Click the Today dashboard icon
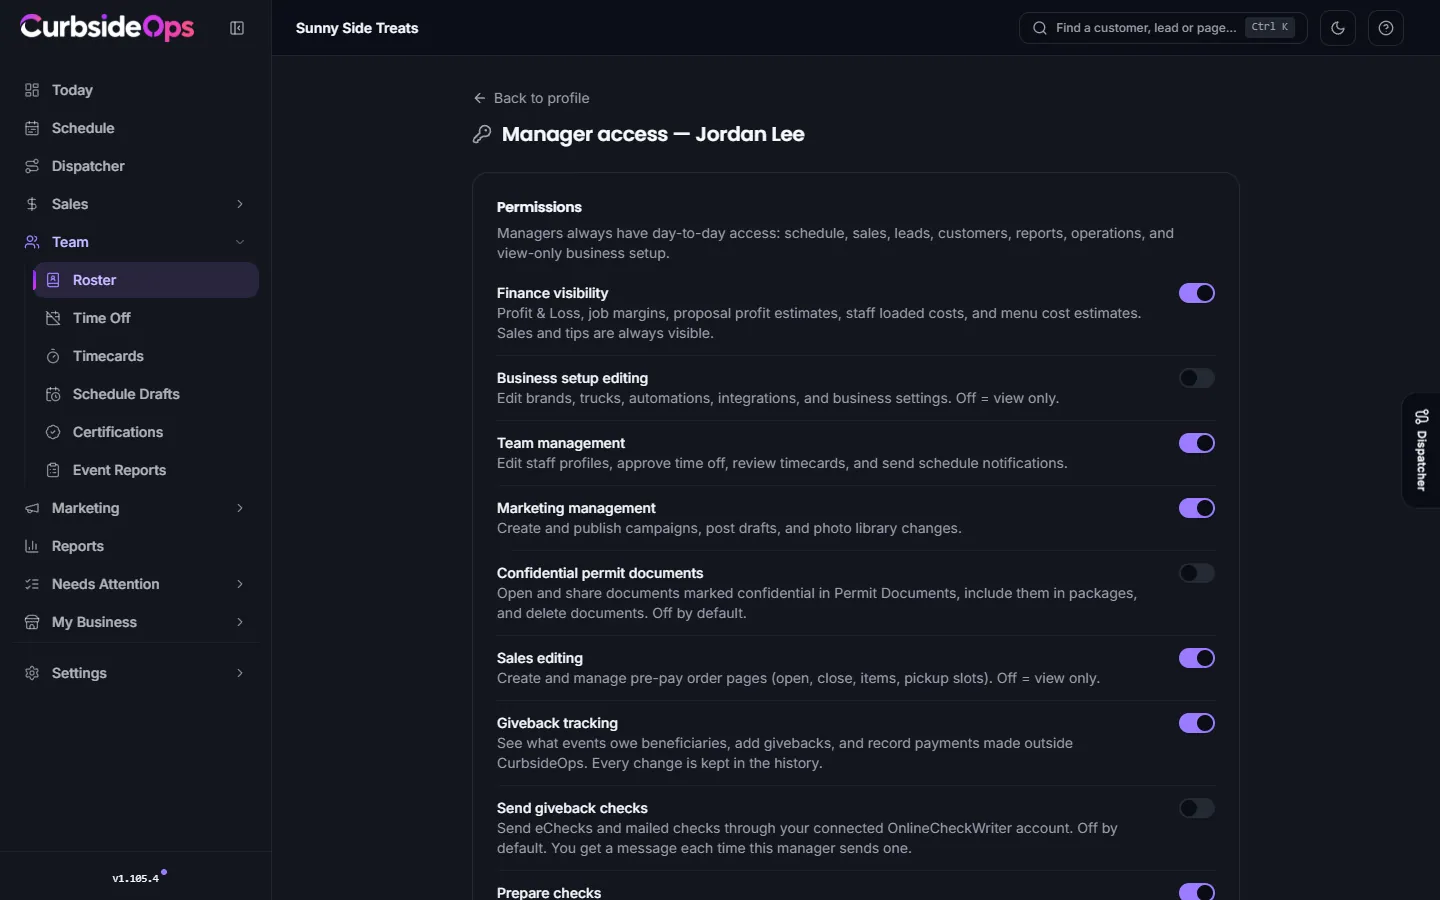The height and width of the screenshot is (900, 1440). click(32, 90)
